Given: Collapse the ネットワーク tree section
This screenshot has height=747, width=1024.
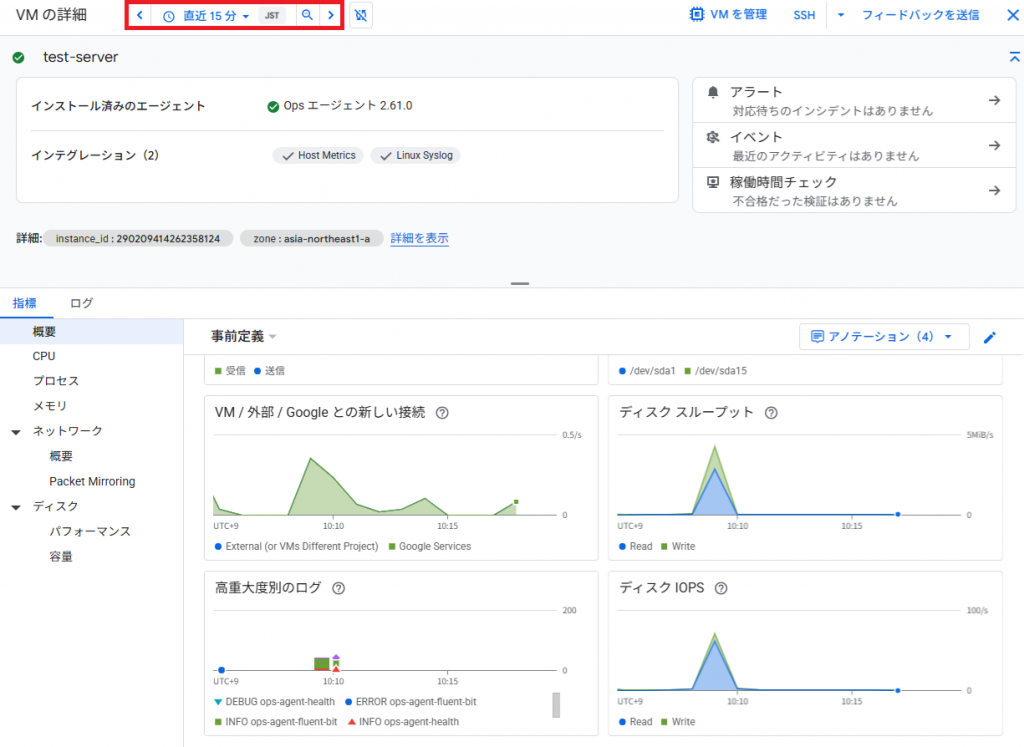Looking at the screenshot, I should pos(16,431).
